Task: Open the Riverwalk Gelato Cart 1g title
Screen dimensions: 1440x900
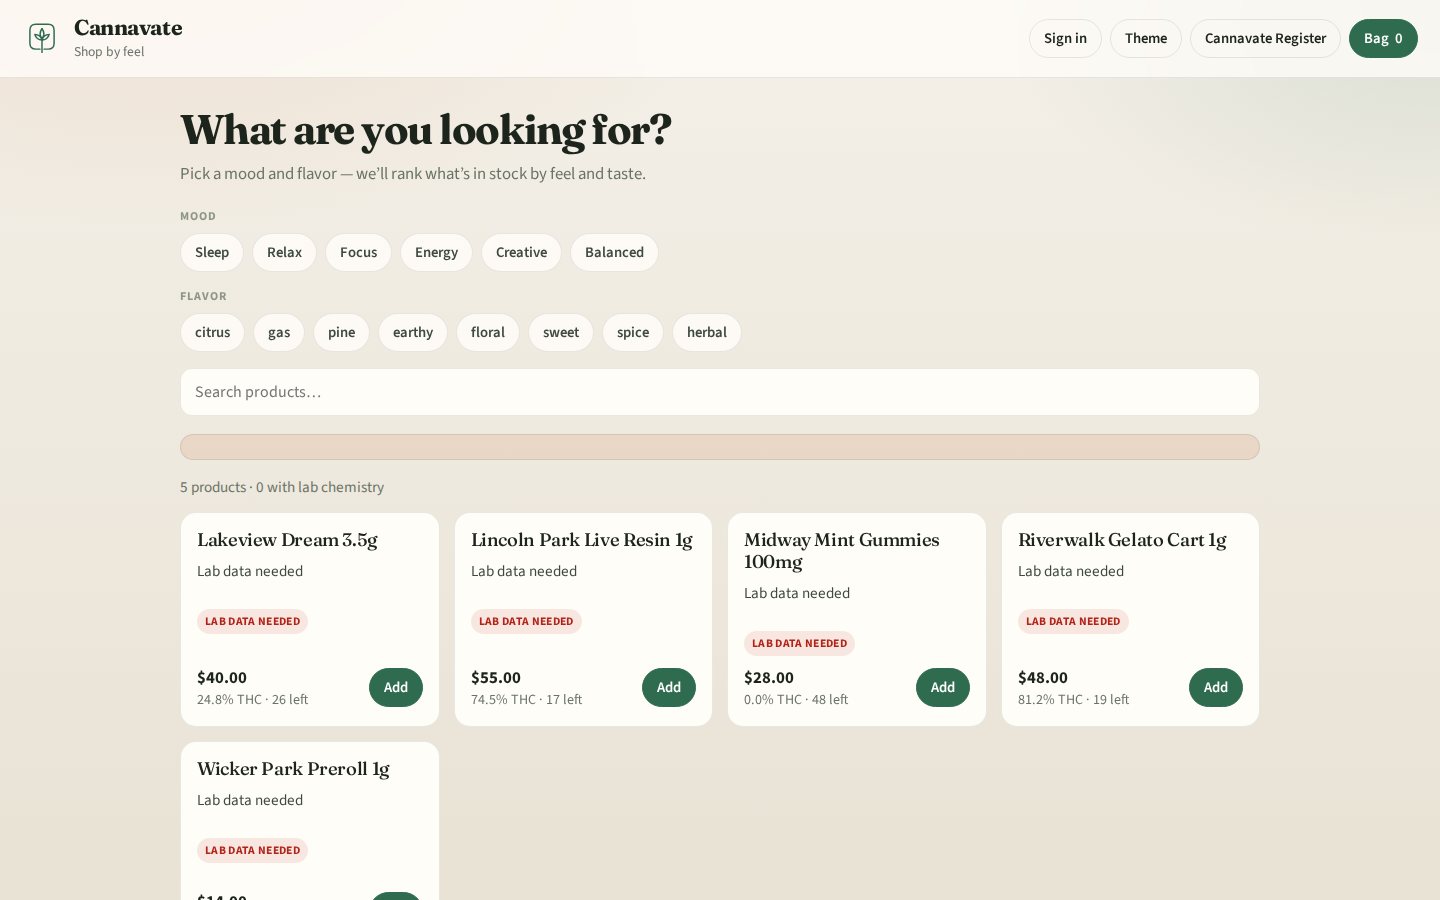Action: (1122, 540)
